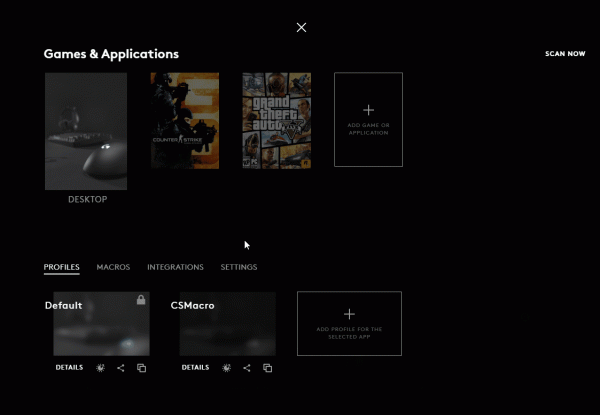Add profile for the selected app

pos(349,323)
